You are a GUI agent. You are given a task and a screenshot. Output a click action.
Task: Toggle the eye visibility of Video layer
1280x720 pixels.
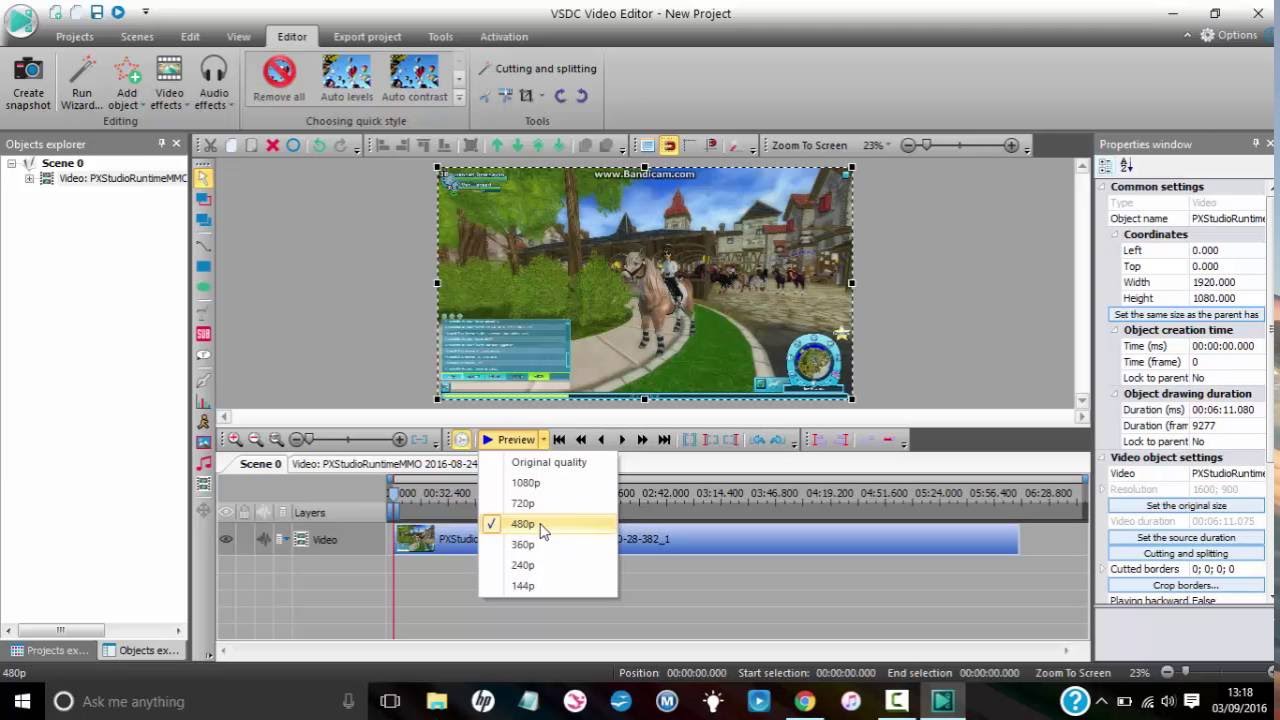(x=226, y=539)
